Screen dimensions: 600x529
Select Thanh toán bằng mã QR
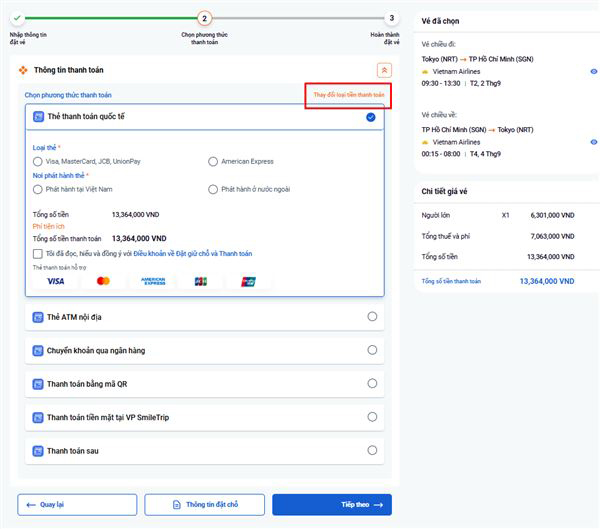coord(372,383)
